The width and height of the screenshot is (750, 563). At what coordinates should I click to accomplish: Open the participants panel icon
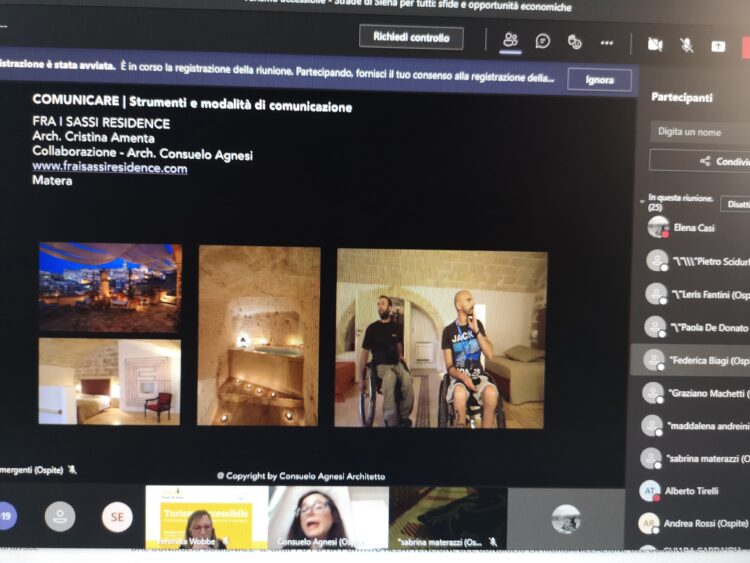510,41
